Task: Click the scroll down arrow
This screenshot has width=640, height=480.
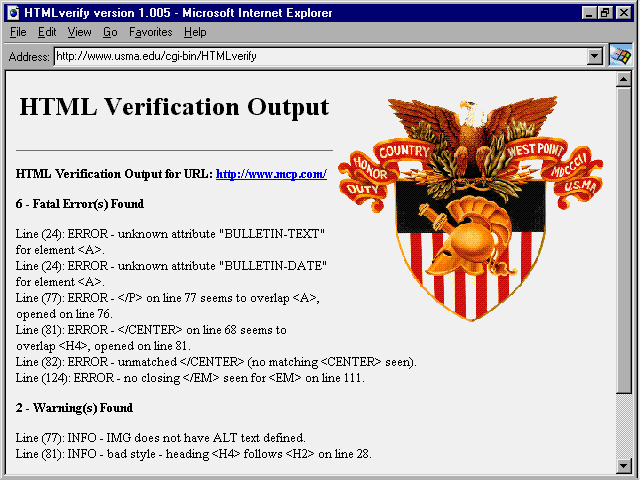Action: click(625, 465)
